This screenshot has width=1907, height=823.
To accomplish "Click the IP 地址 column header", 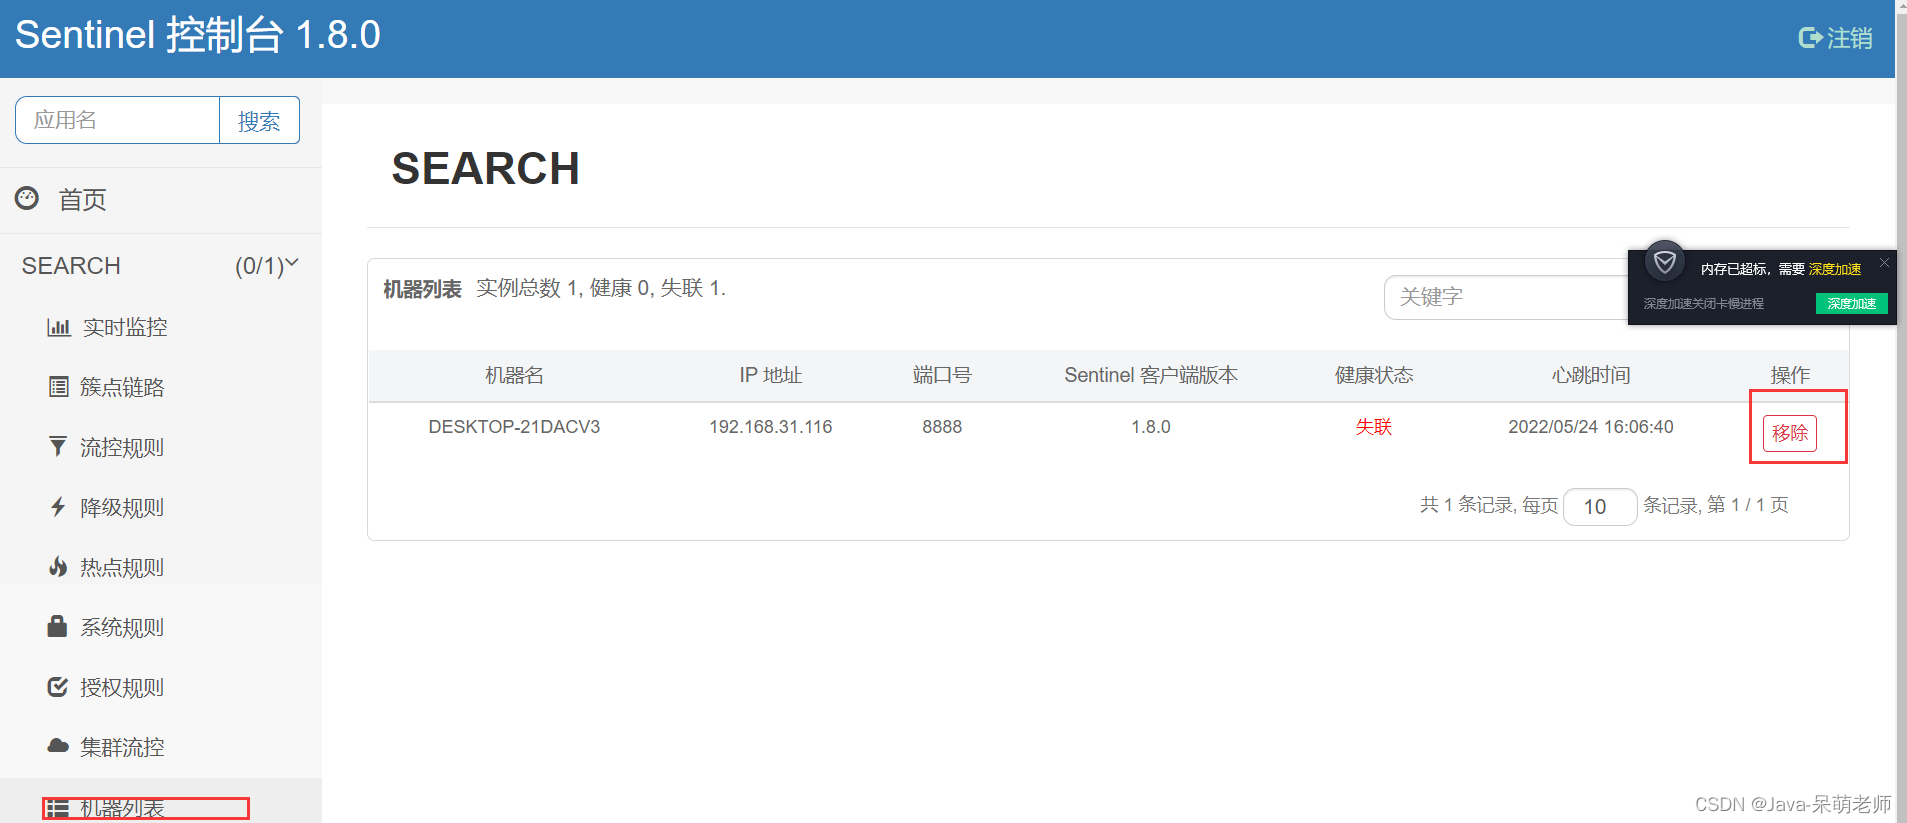I will tap(770, 375).
